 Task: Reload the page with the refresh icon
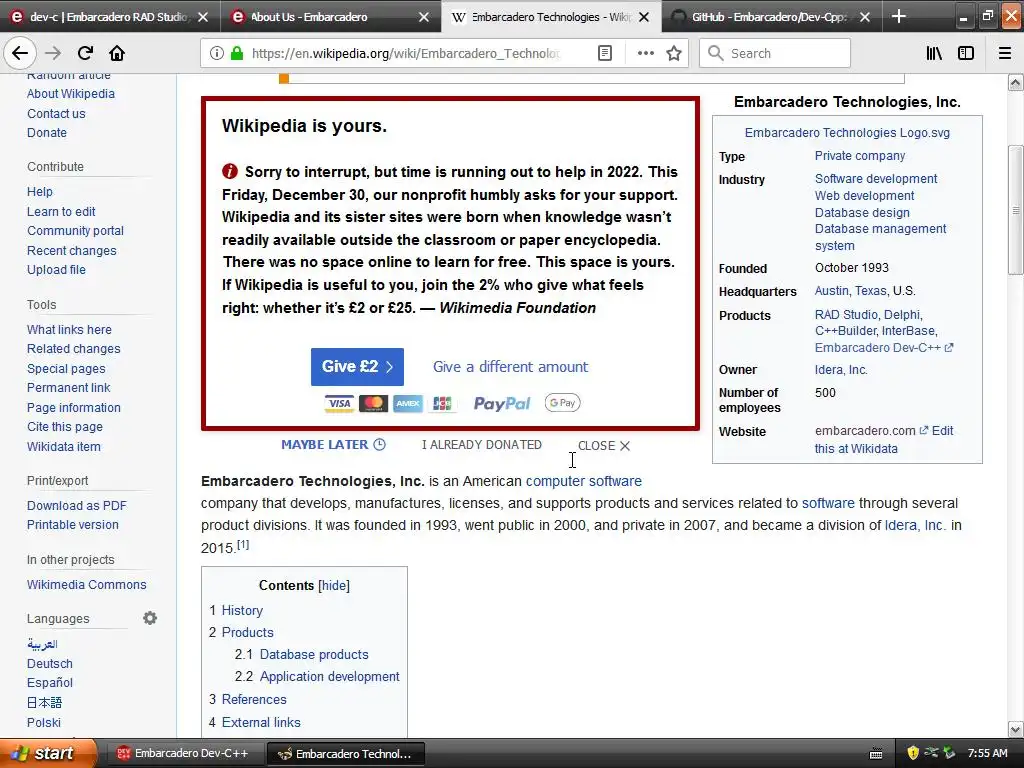click(85, 53)
